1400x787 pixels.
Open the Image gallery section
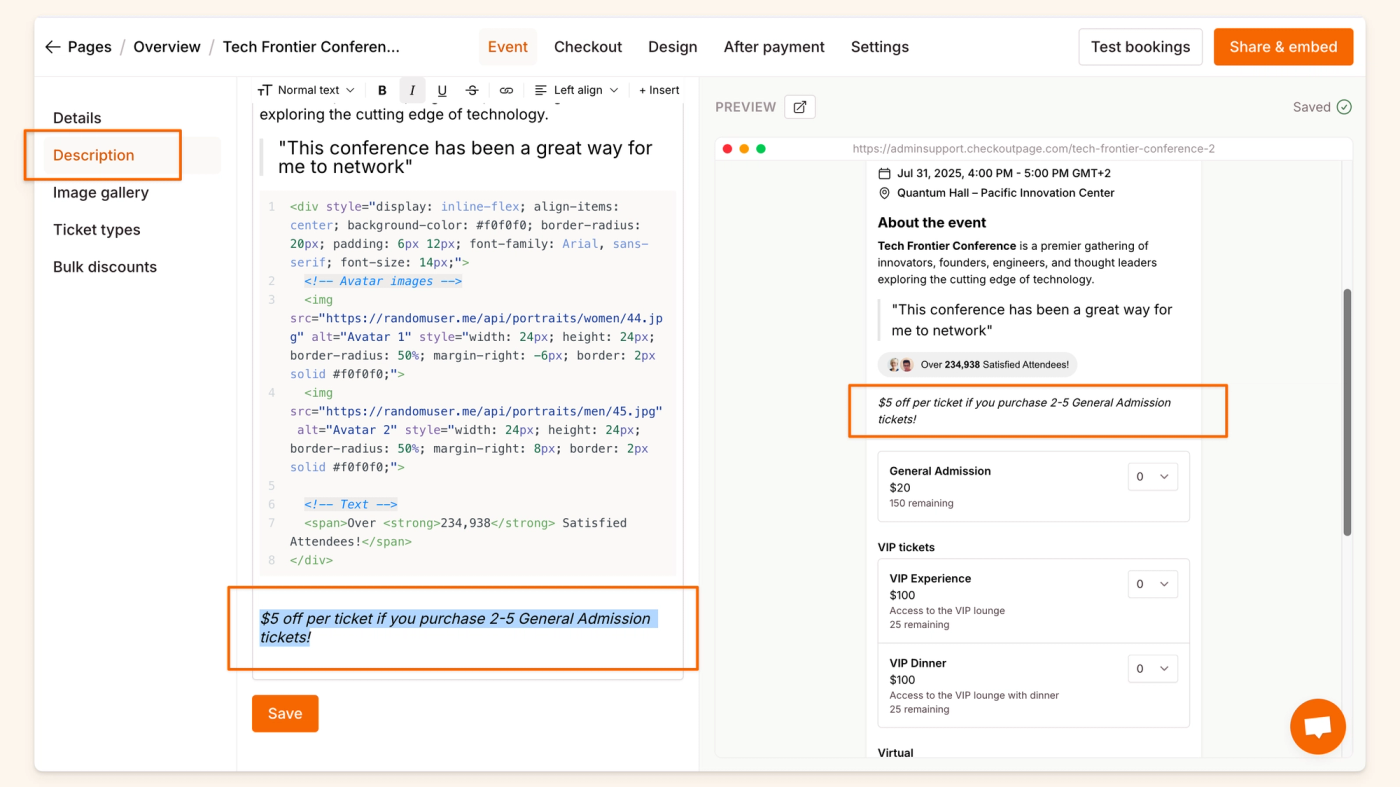(x=101, y=192)
